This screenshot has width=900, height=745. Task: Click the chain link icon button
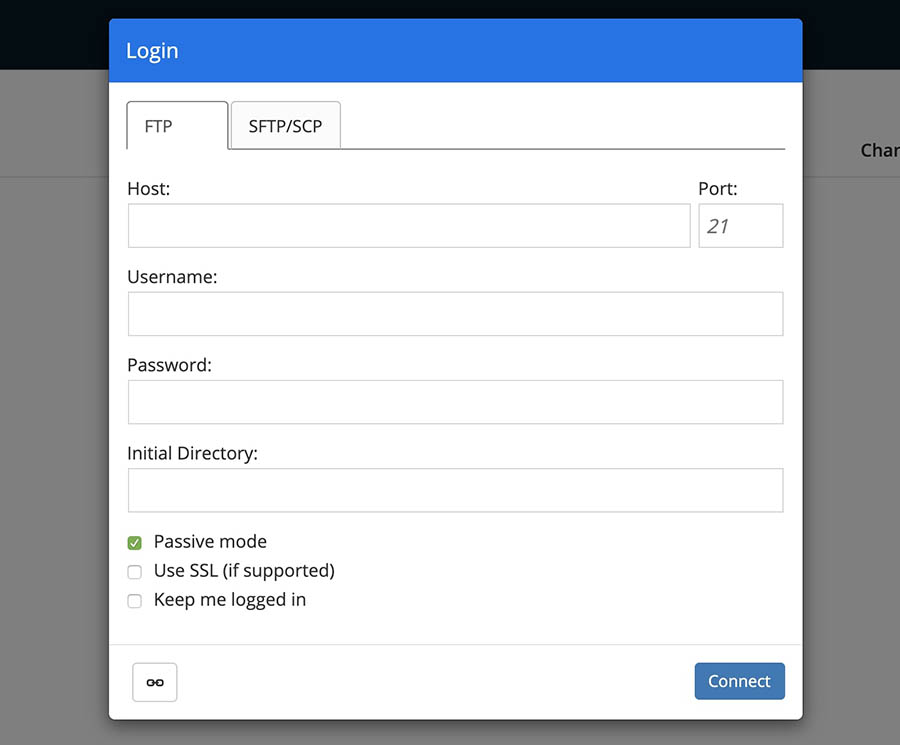[155, 682]
